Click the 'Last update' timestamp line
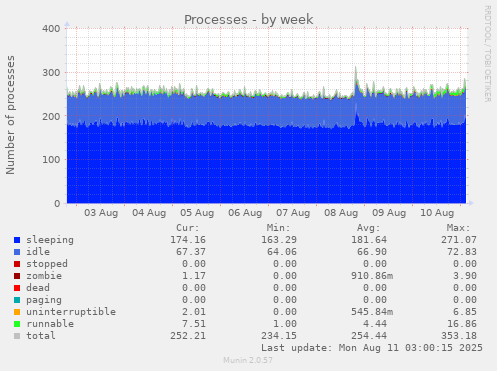 click(x=372, y=348)
